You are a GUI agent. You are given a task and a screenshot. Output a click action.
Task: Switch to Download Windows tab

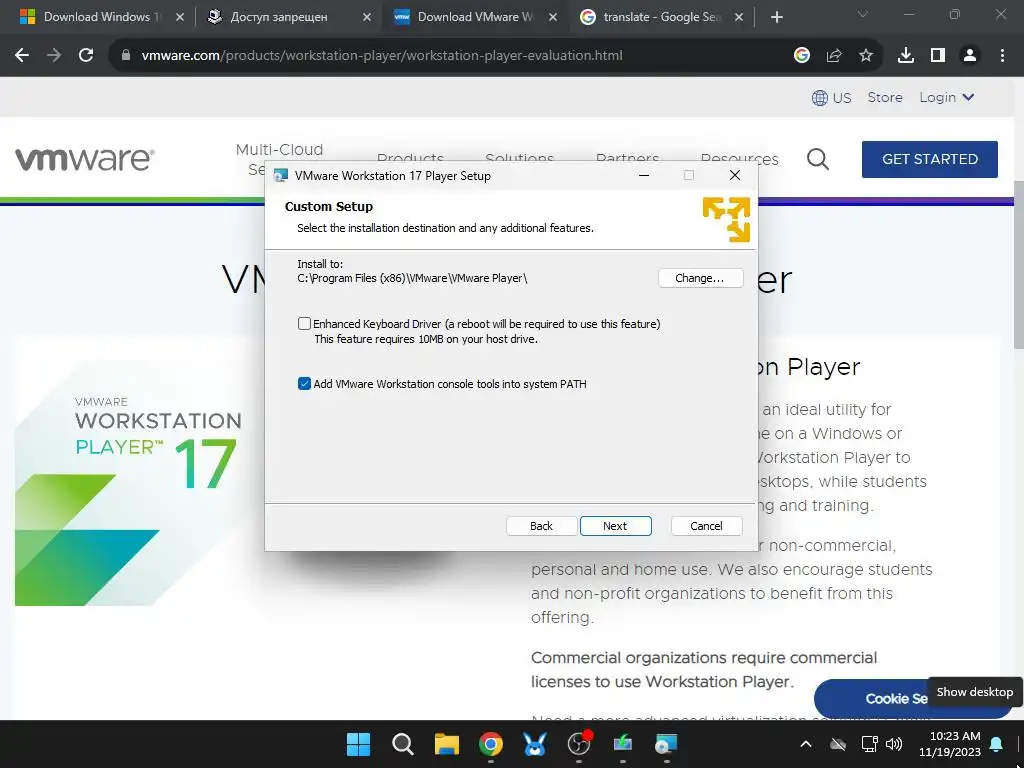[103, 17]
